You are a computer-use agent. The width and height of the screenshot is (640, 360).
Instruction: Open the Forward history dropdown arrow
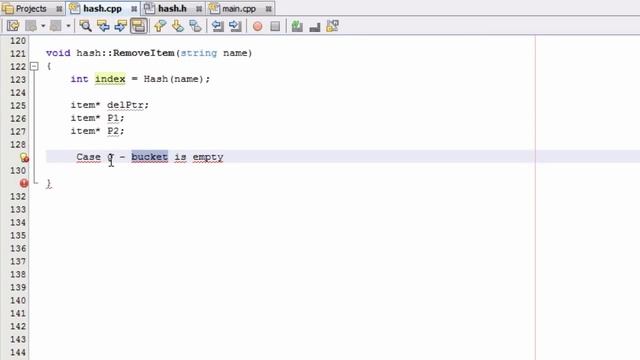[x=68, y=26]
